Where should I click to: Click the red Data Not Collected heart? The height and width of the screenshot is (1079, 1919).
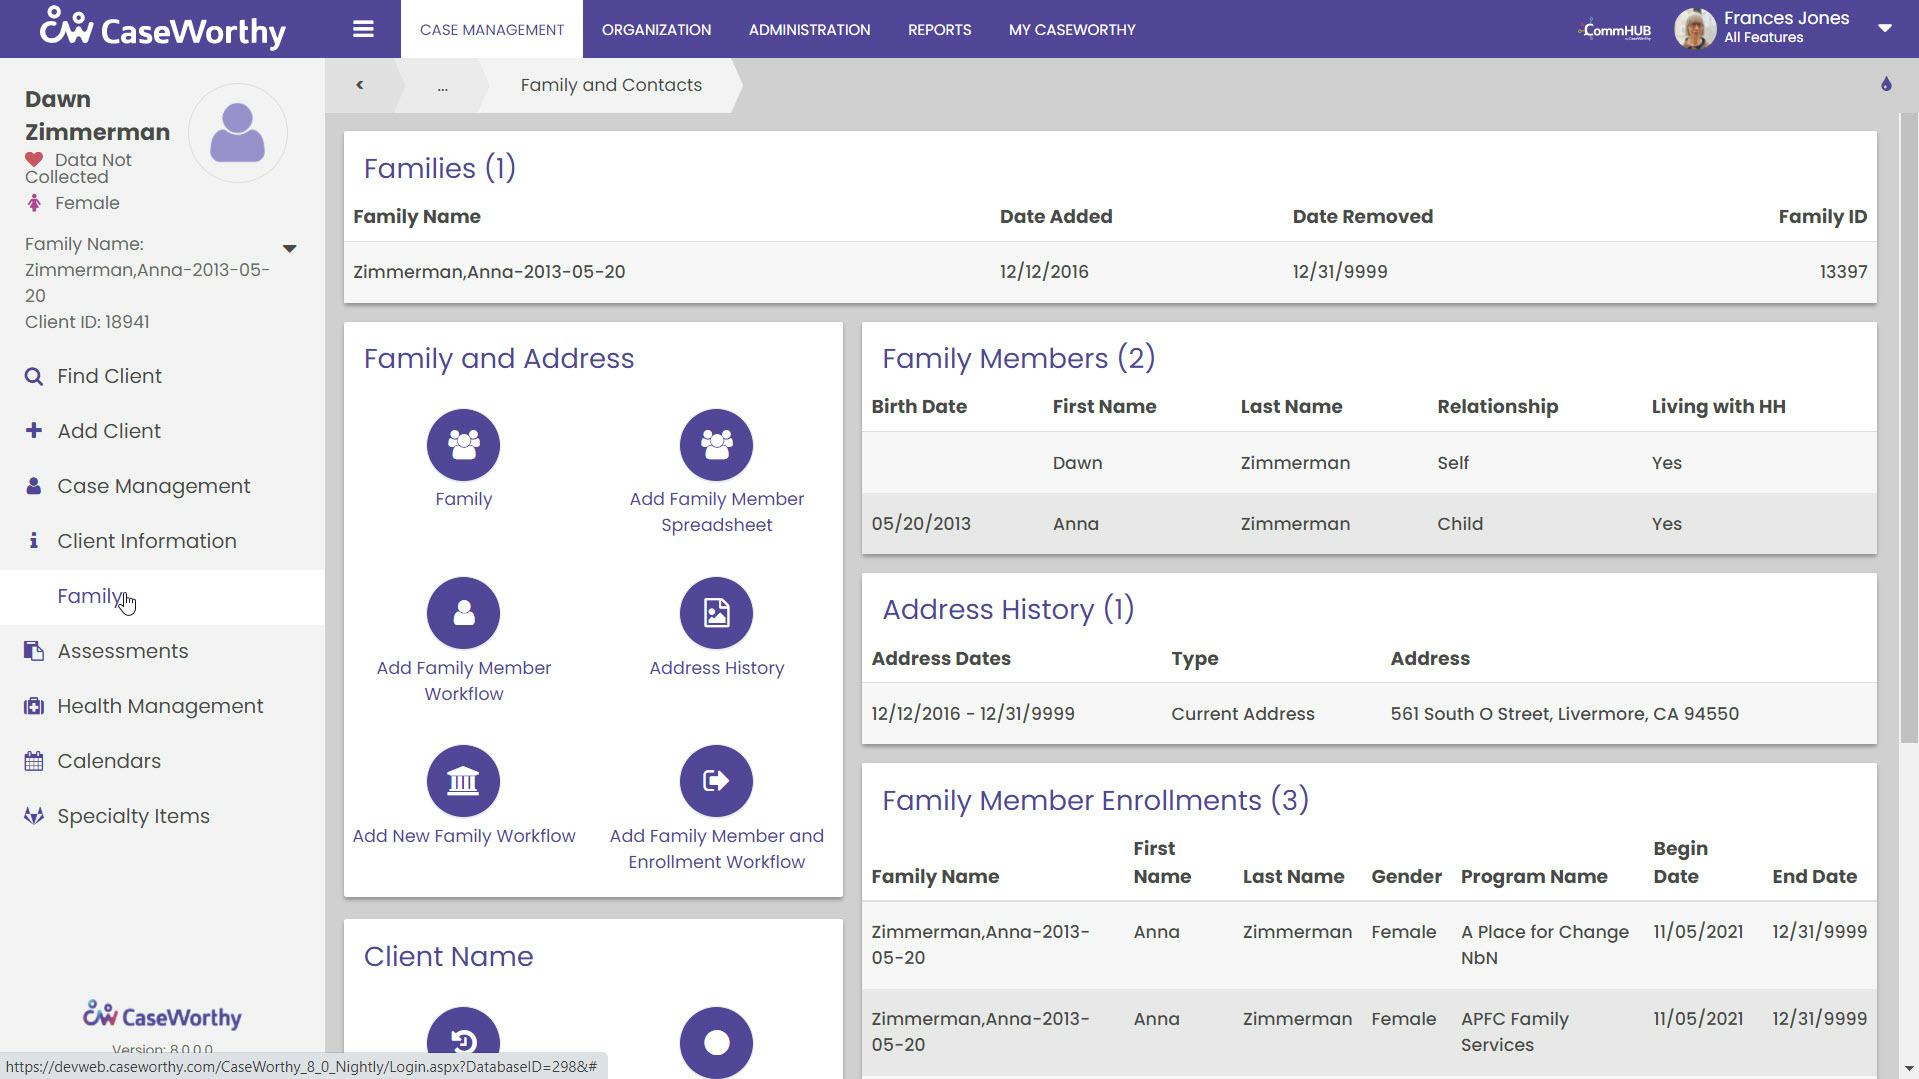click(x=36, y=157)
